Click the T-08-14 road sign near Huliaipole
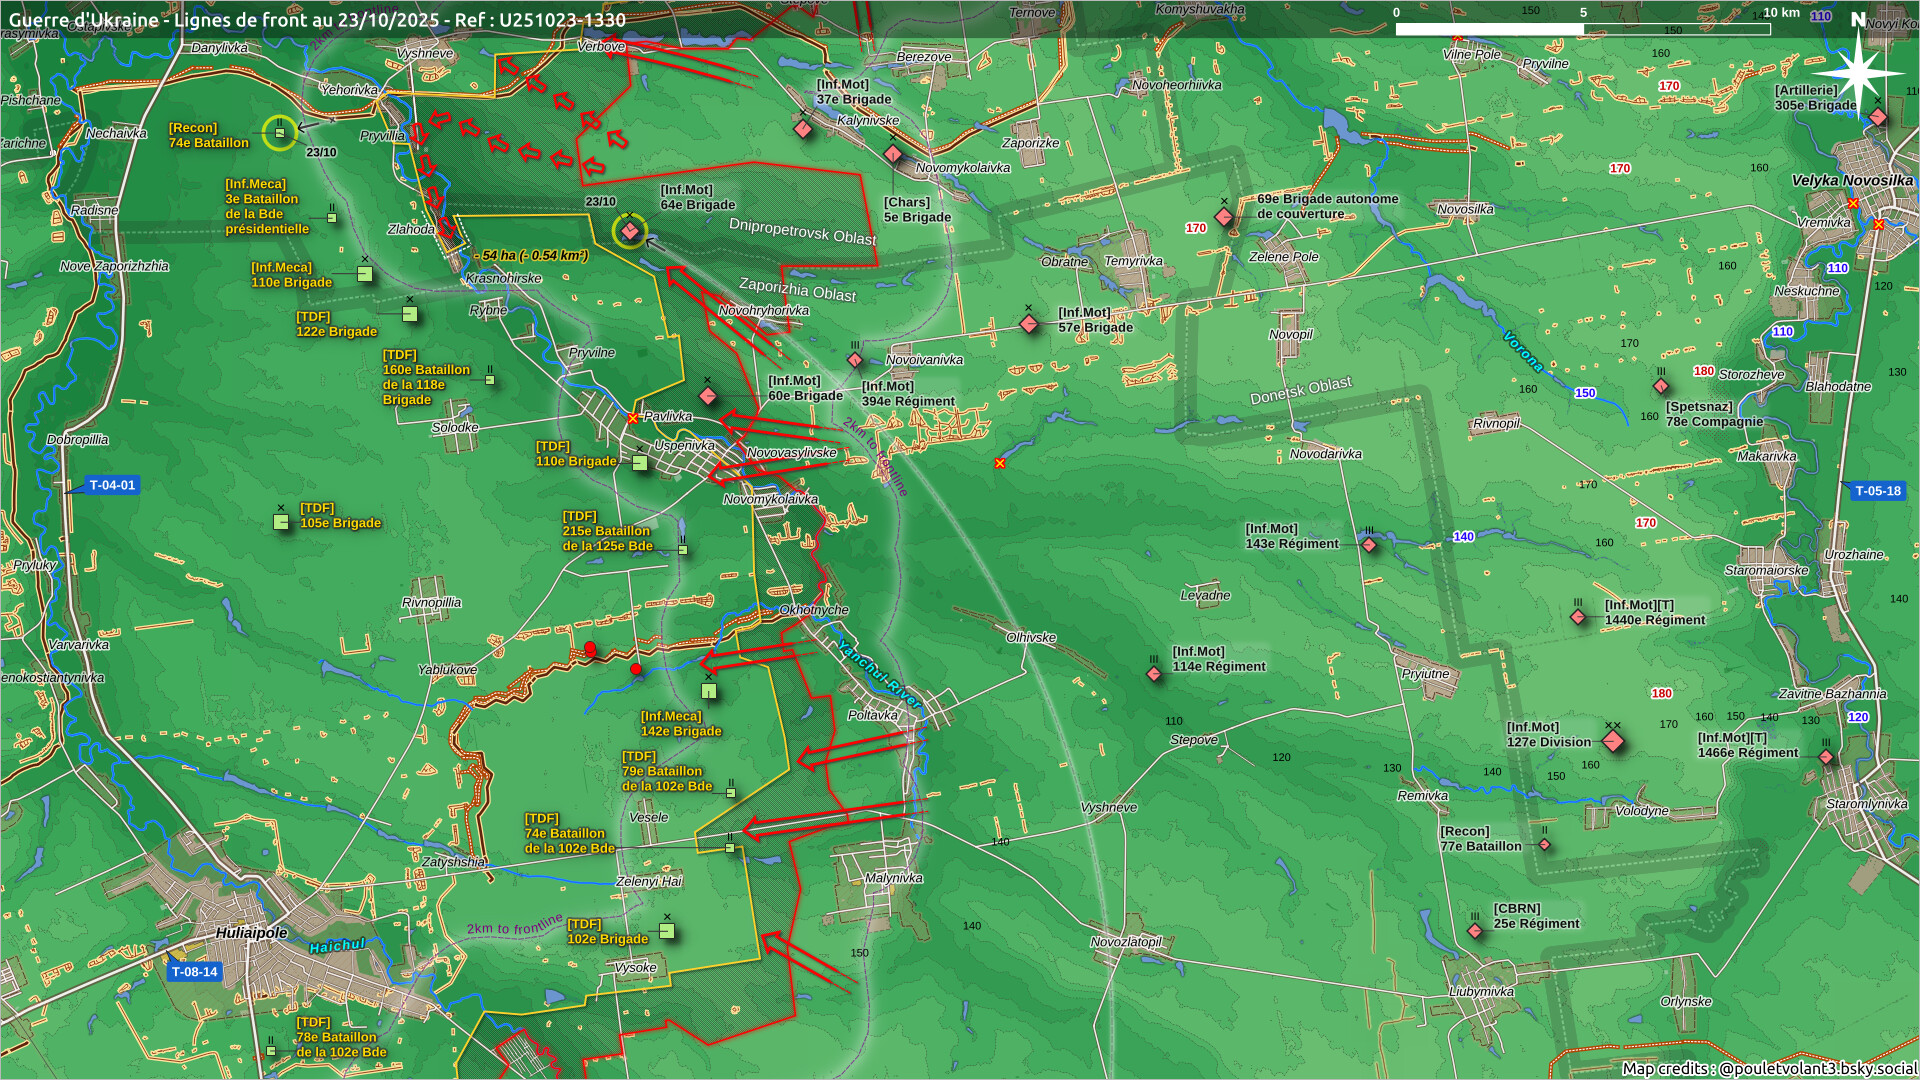The height and width of the screenshot is (1080, 1920). (x=194, y=972)
